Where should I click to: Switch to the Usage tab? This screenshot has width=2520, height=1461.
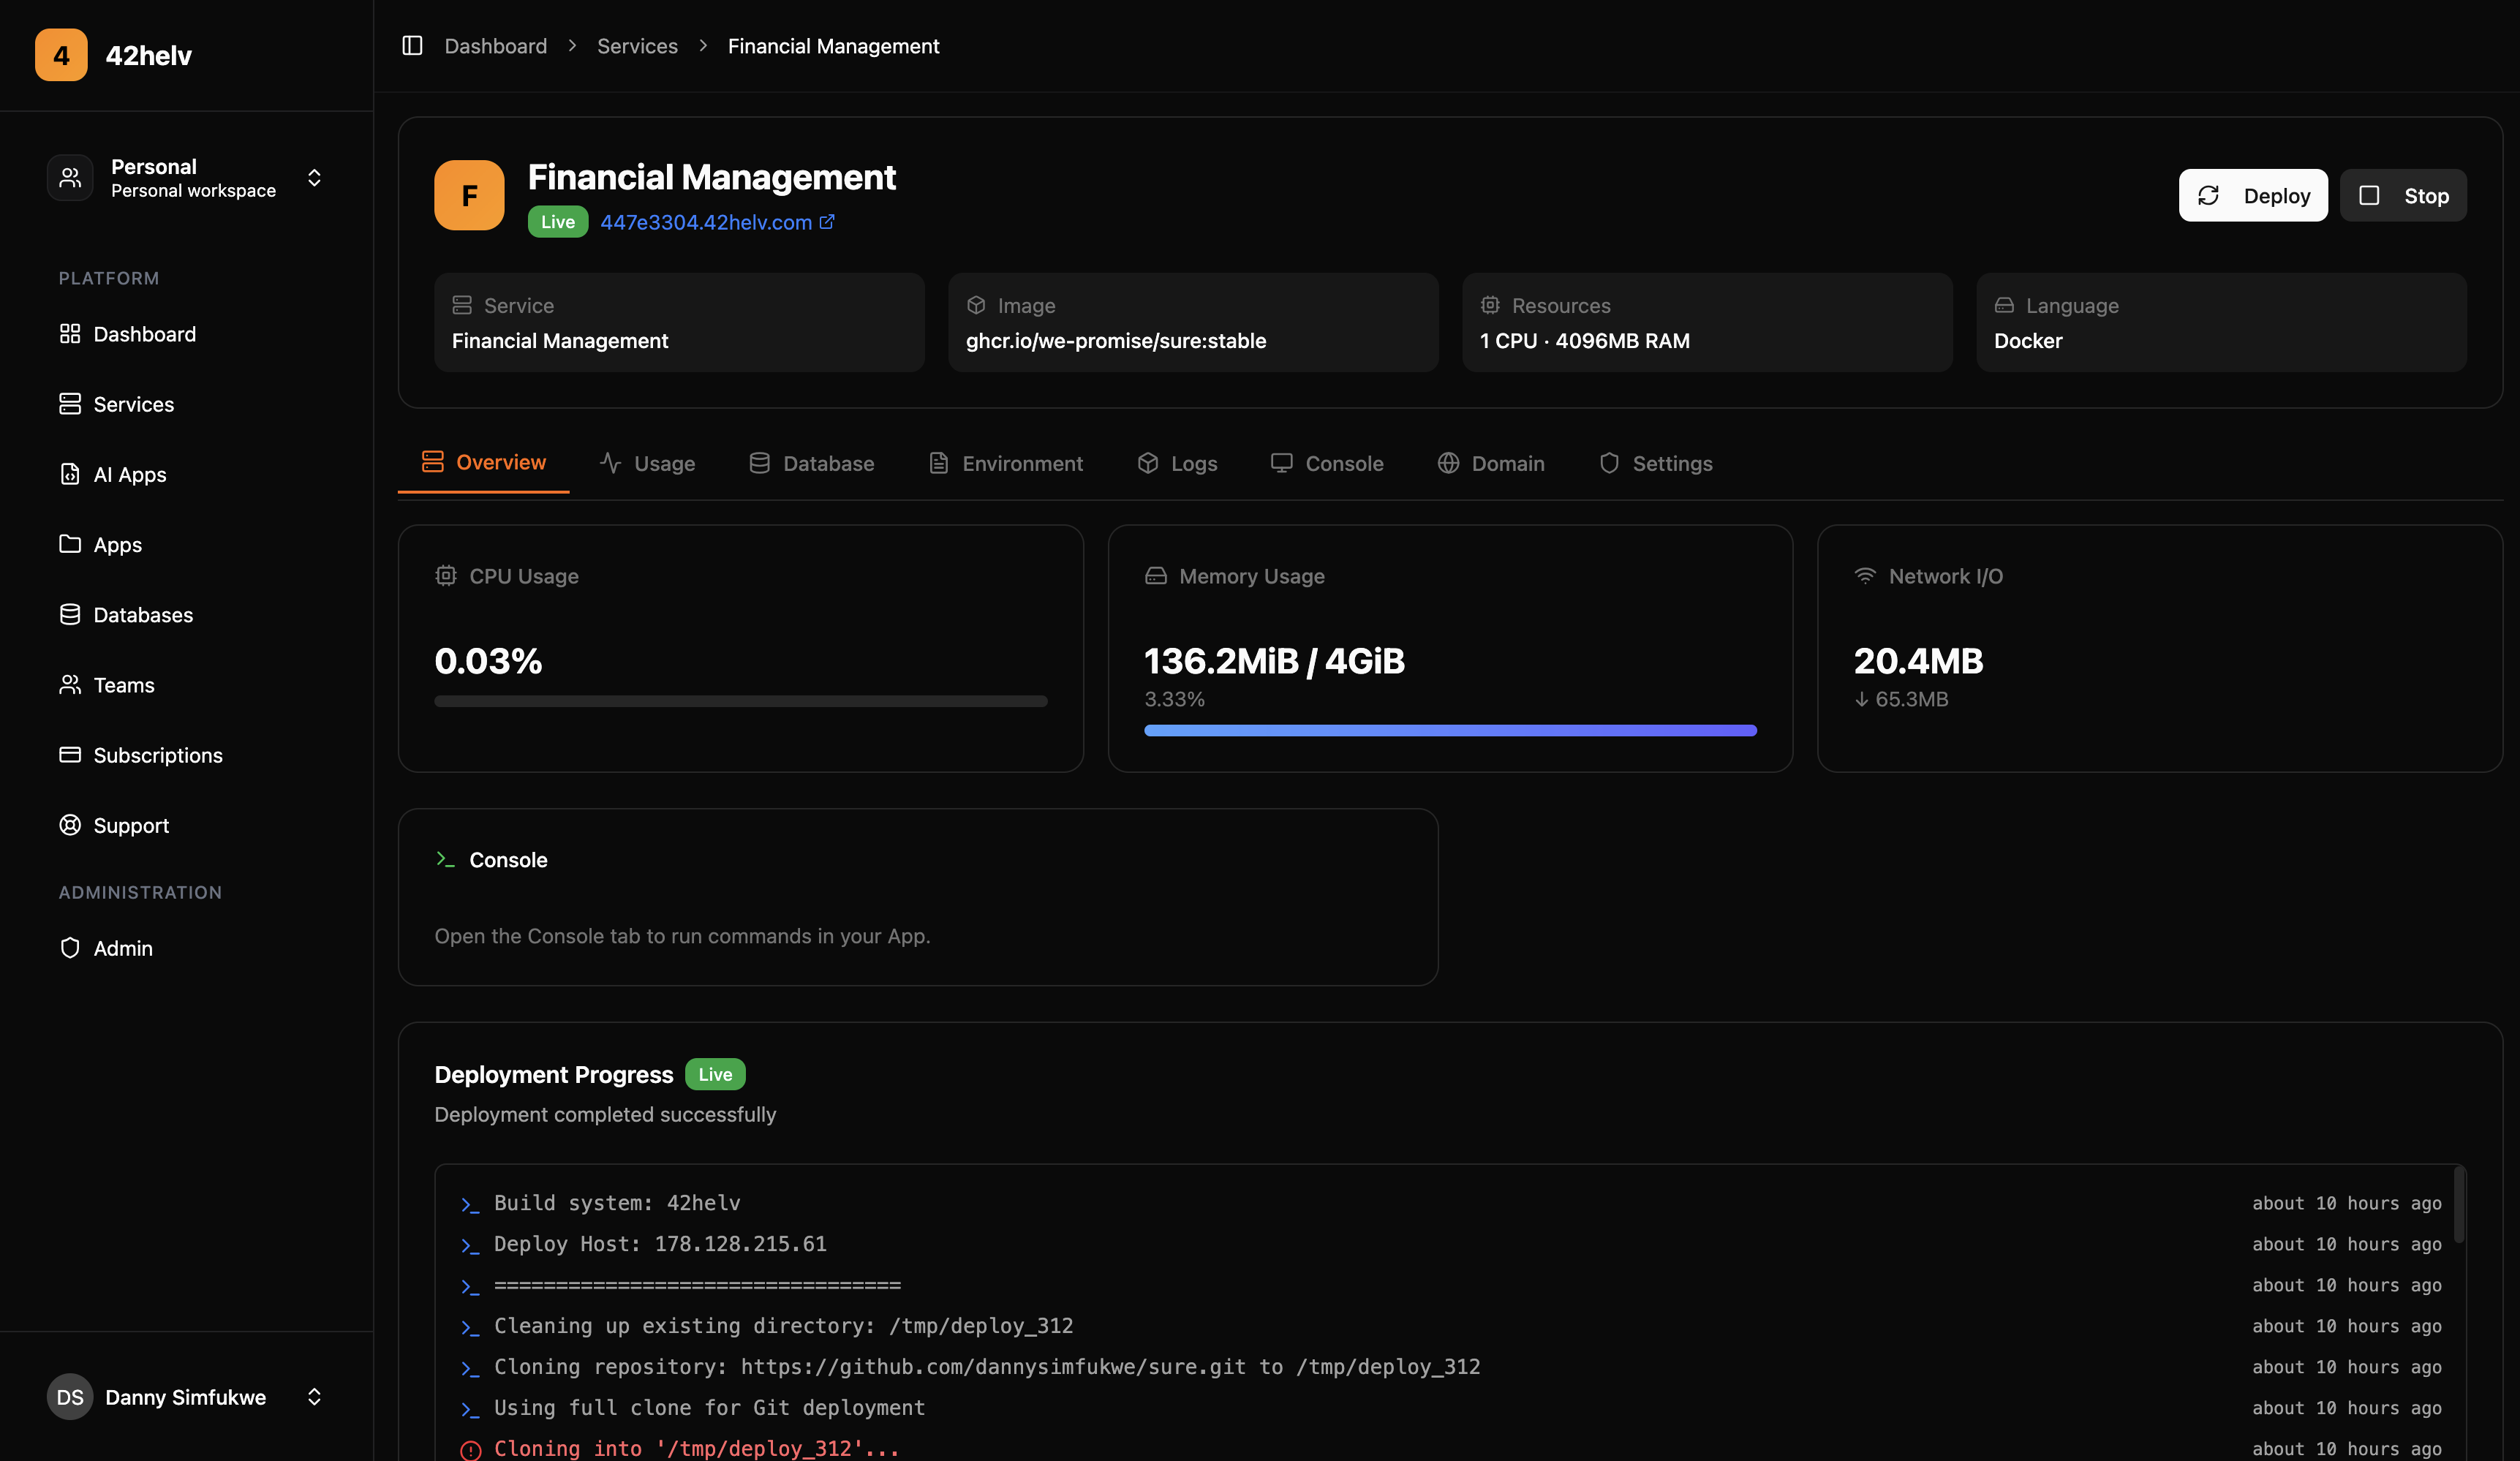tap(647, 463)
